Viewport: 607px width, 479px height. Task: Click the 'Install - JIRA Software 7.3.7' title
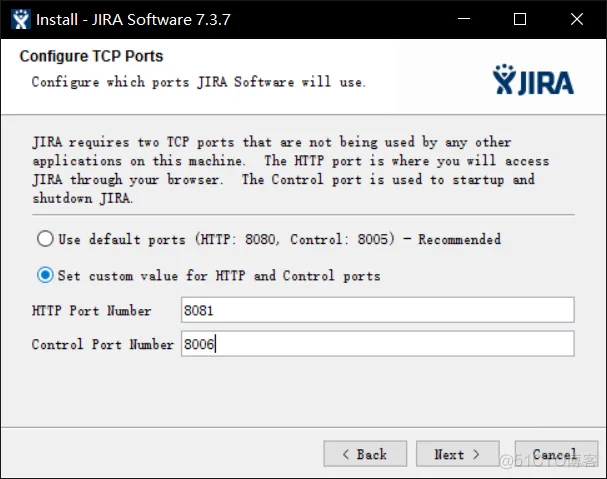tap(133, 20)
